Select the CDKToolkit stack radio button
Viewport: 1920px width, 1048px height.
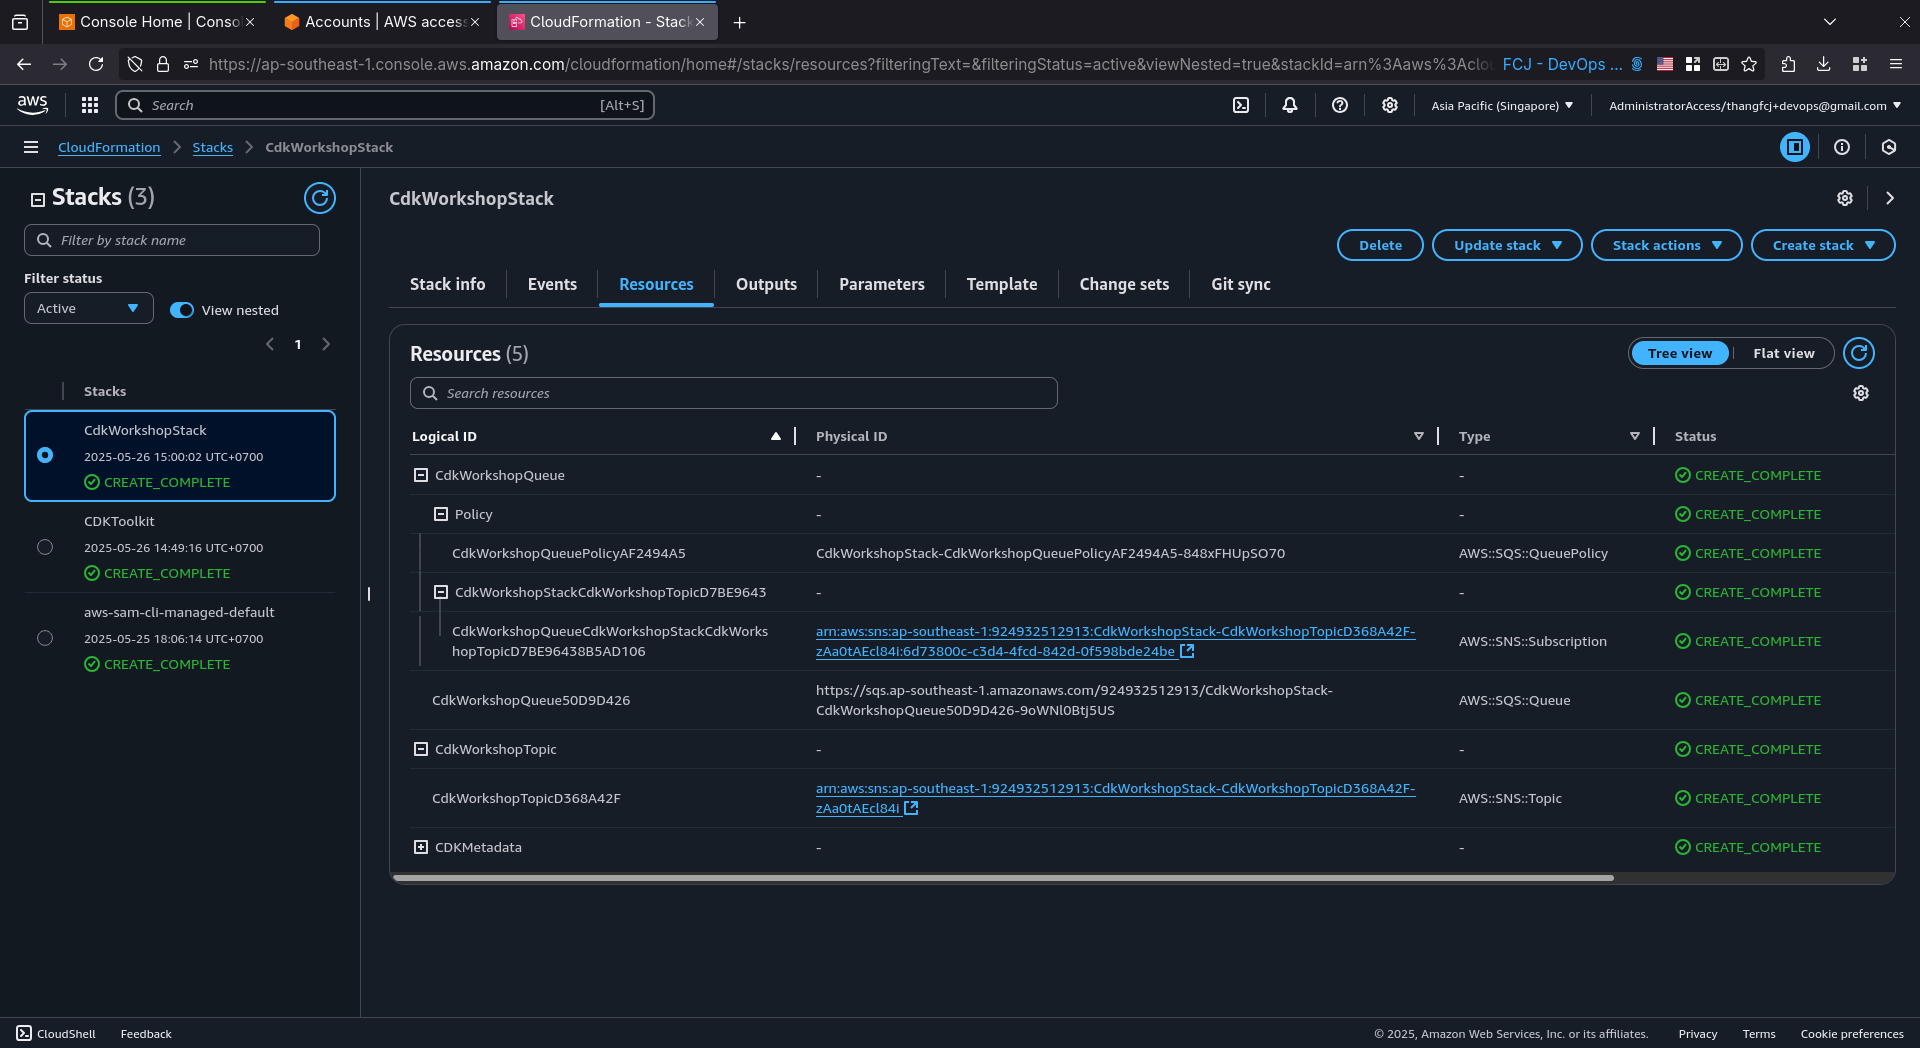[x=45, y=547]
